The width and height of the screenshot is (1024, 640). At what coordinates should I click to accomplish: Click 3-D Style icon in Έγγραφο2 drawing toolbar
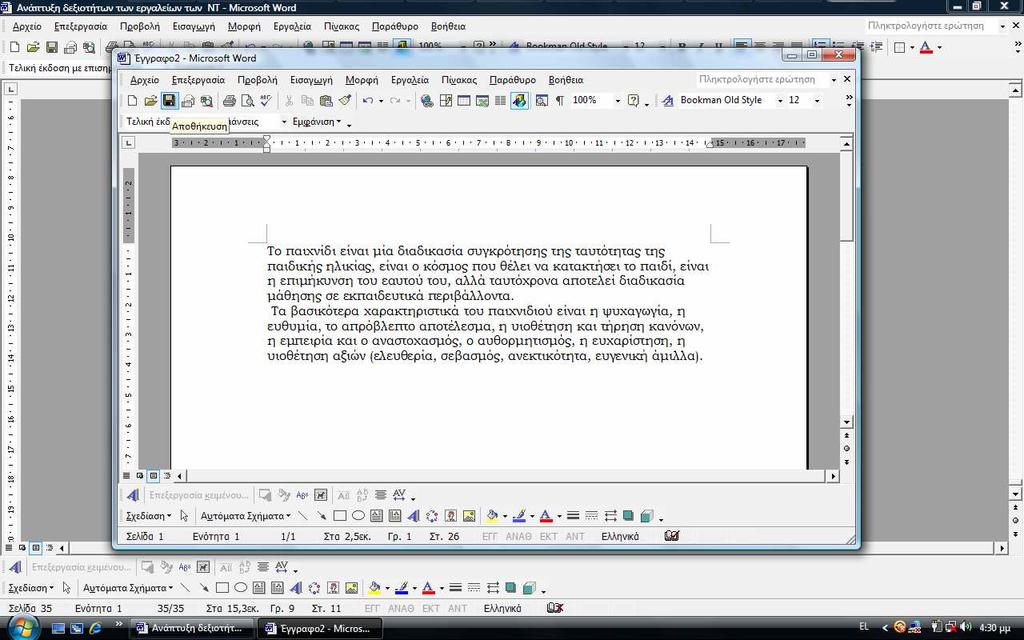click(647, 516)
